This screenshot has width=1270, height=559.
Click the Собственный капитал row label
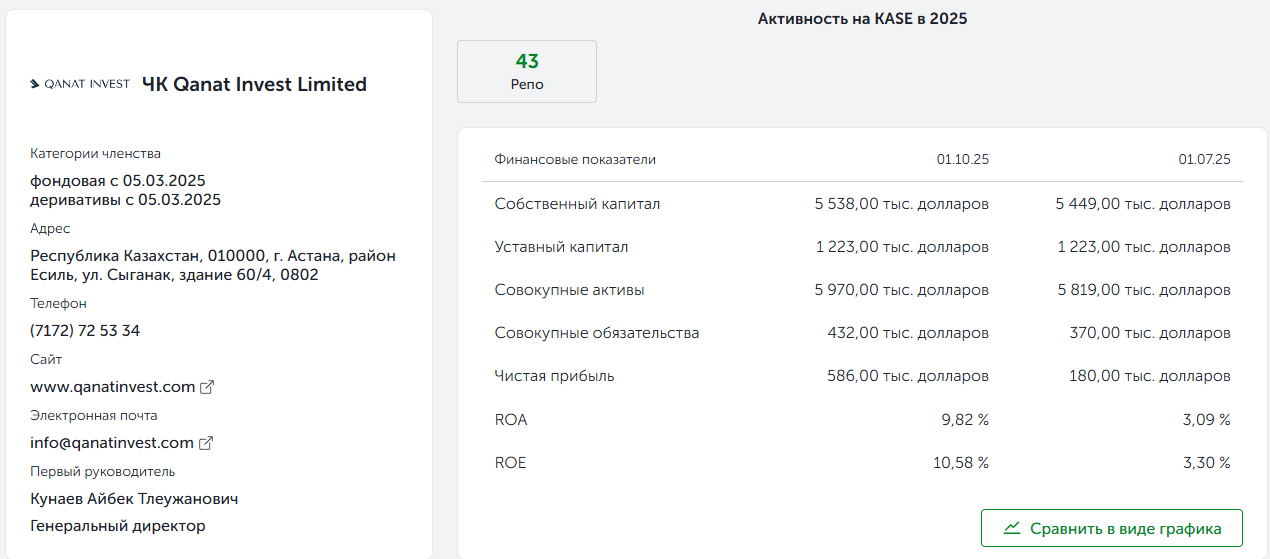tap(577, 204)
